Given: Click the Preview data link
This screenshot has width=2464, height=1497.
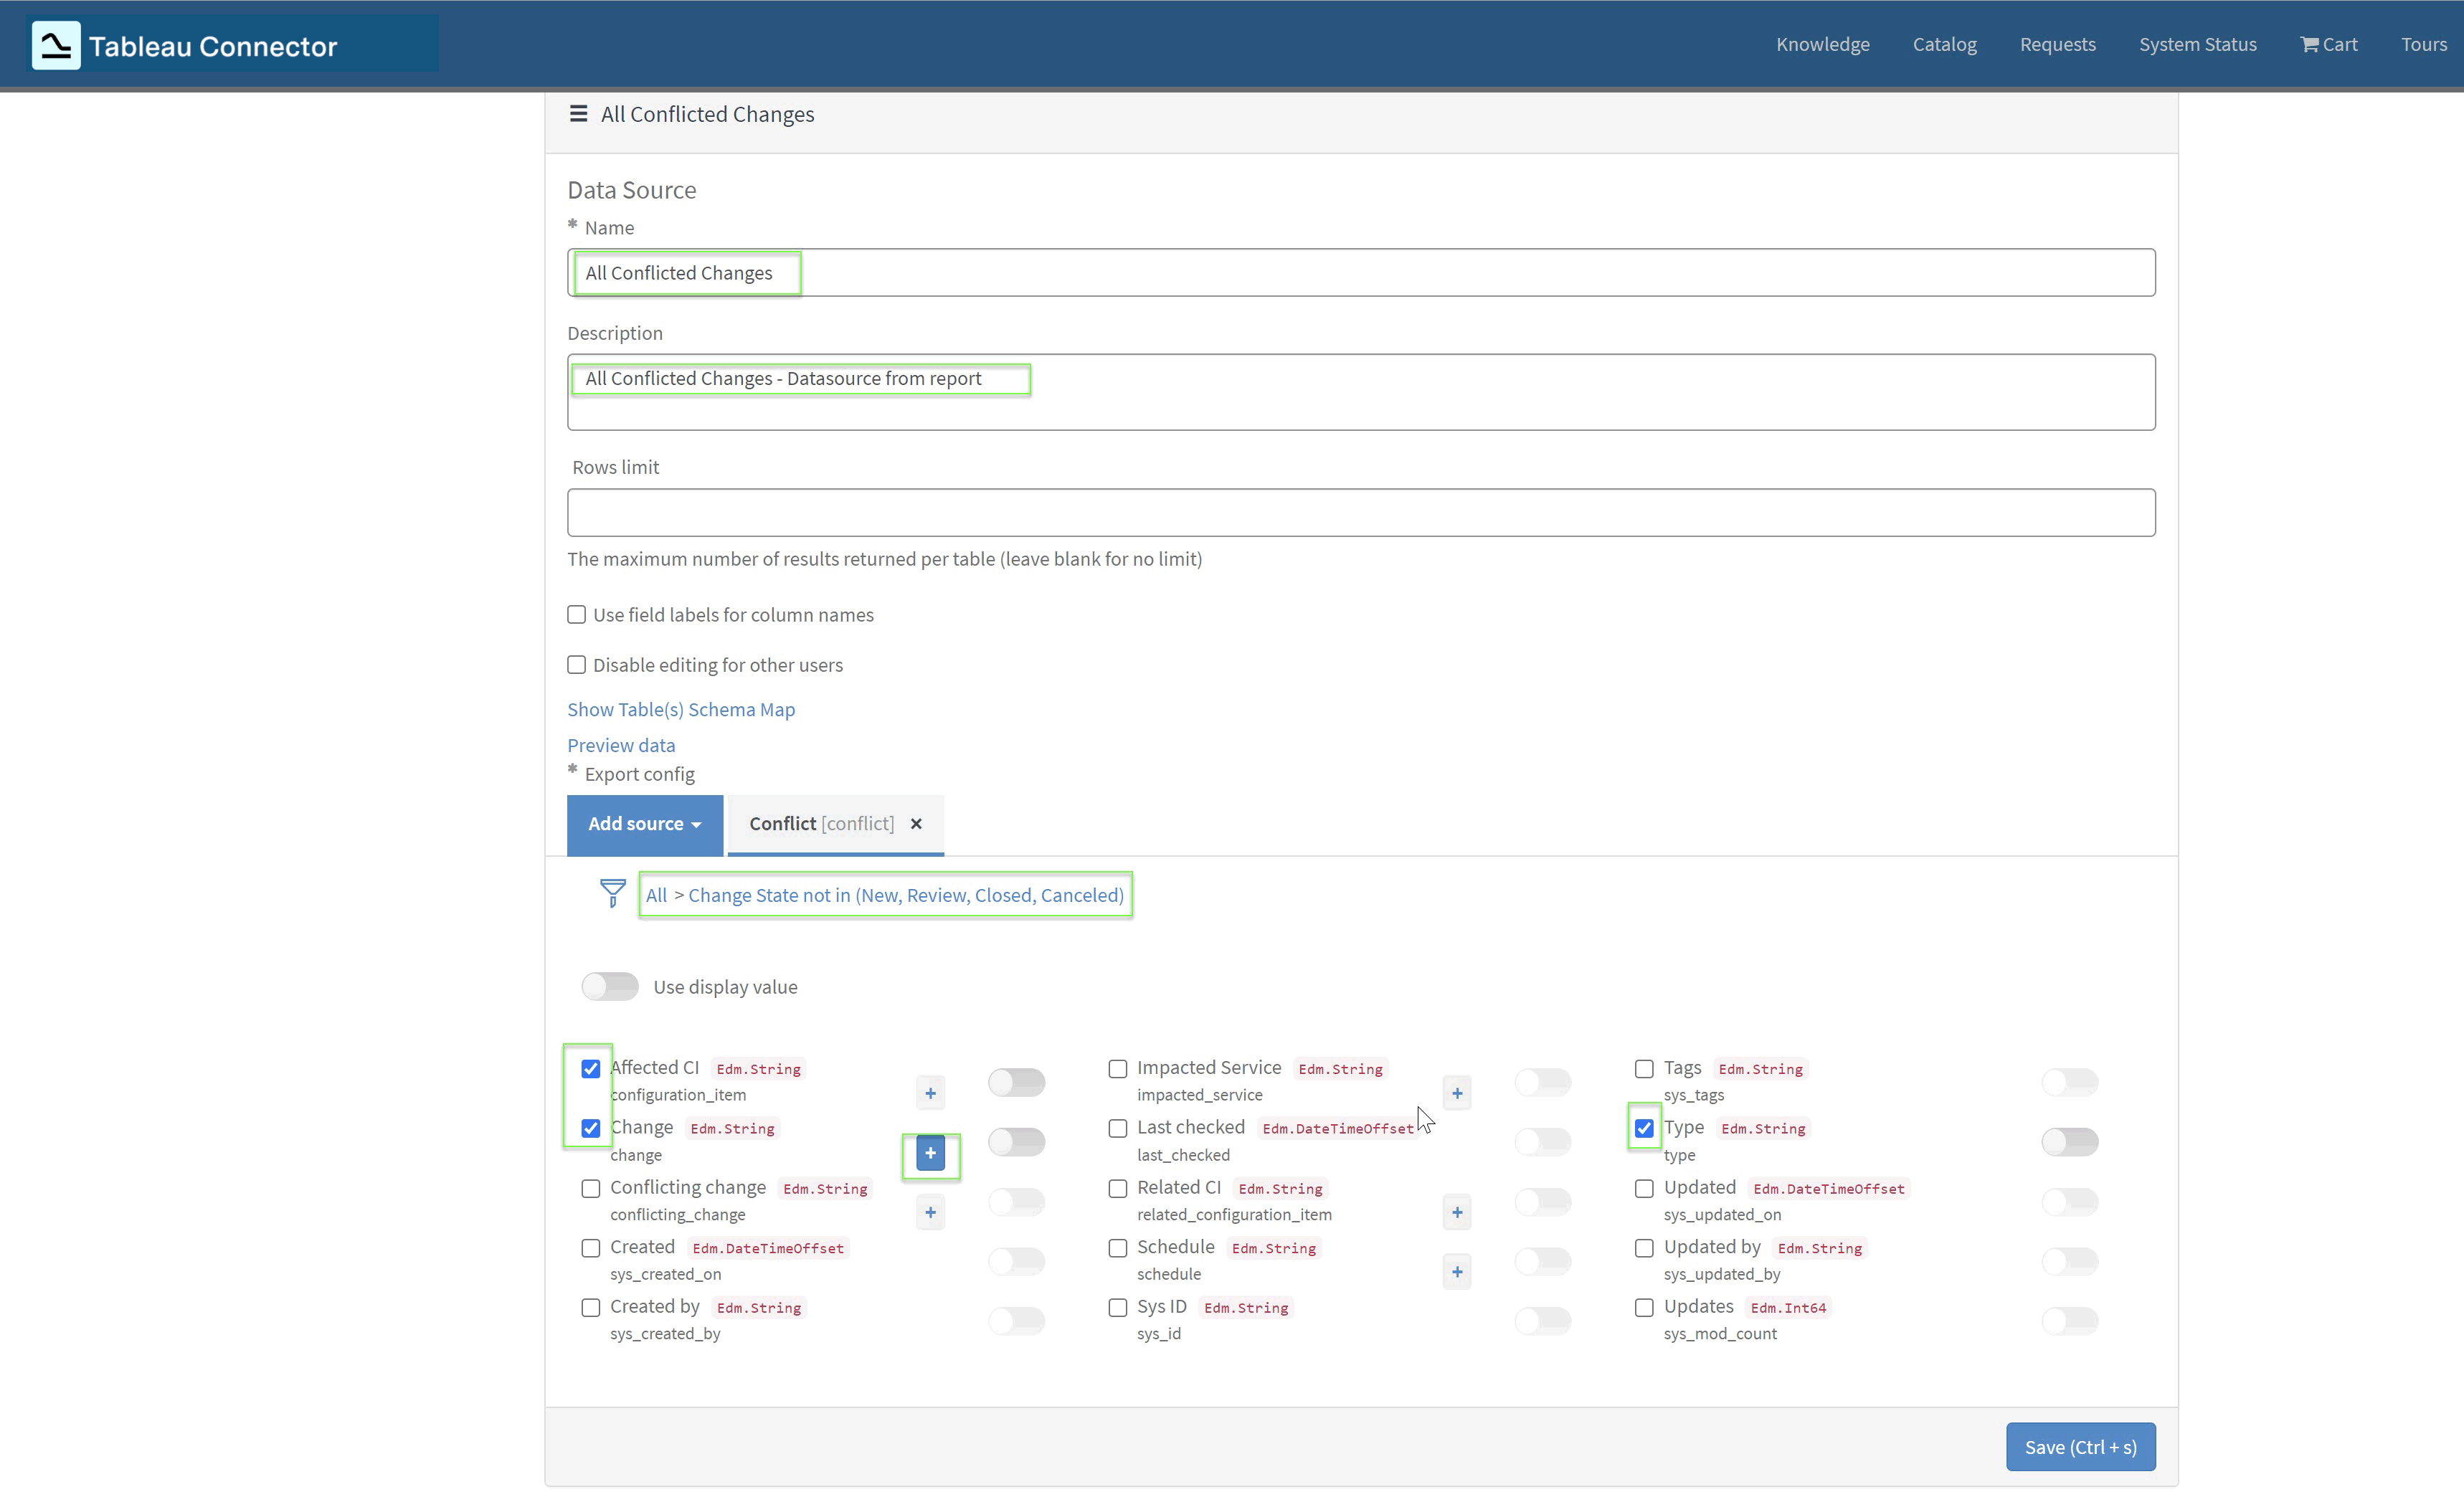Looking at the screenshot, I should 620,744.
